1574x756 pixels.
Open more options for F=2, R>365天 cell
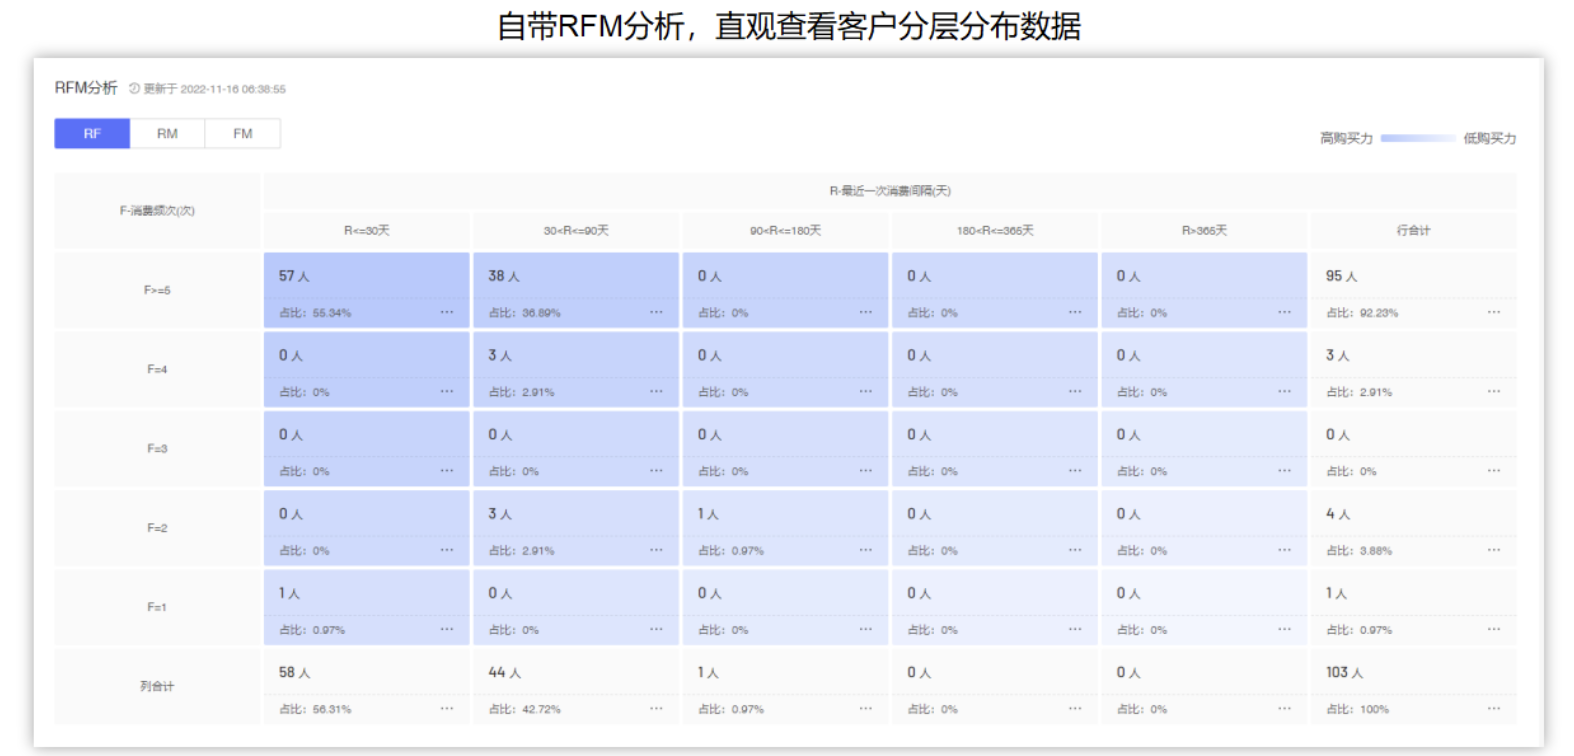click(x=1284, y=550)
